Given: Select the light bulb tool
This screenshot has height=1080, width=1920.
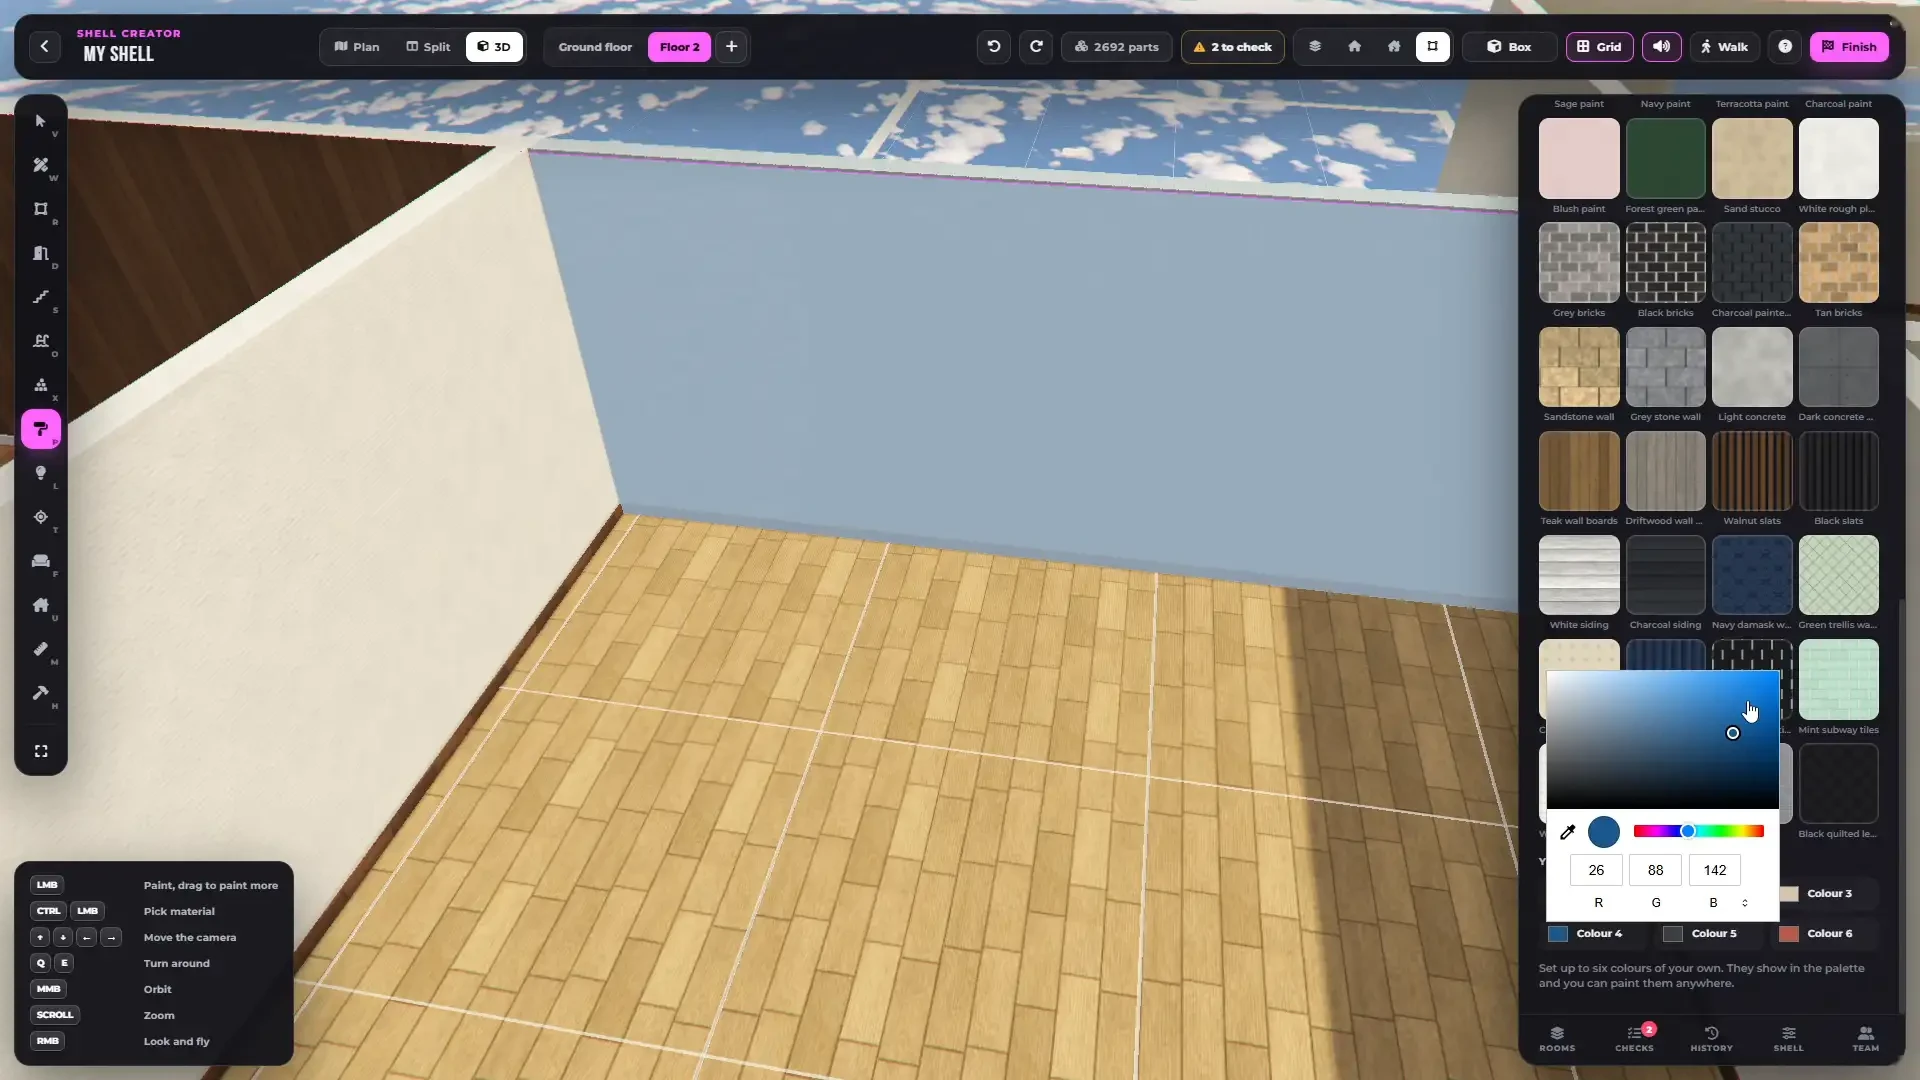Looking at the screenshot, I should coord(41,473).
